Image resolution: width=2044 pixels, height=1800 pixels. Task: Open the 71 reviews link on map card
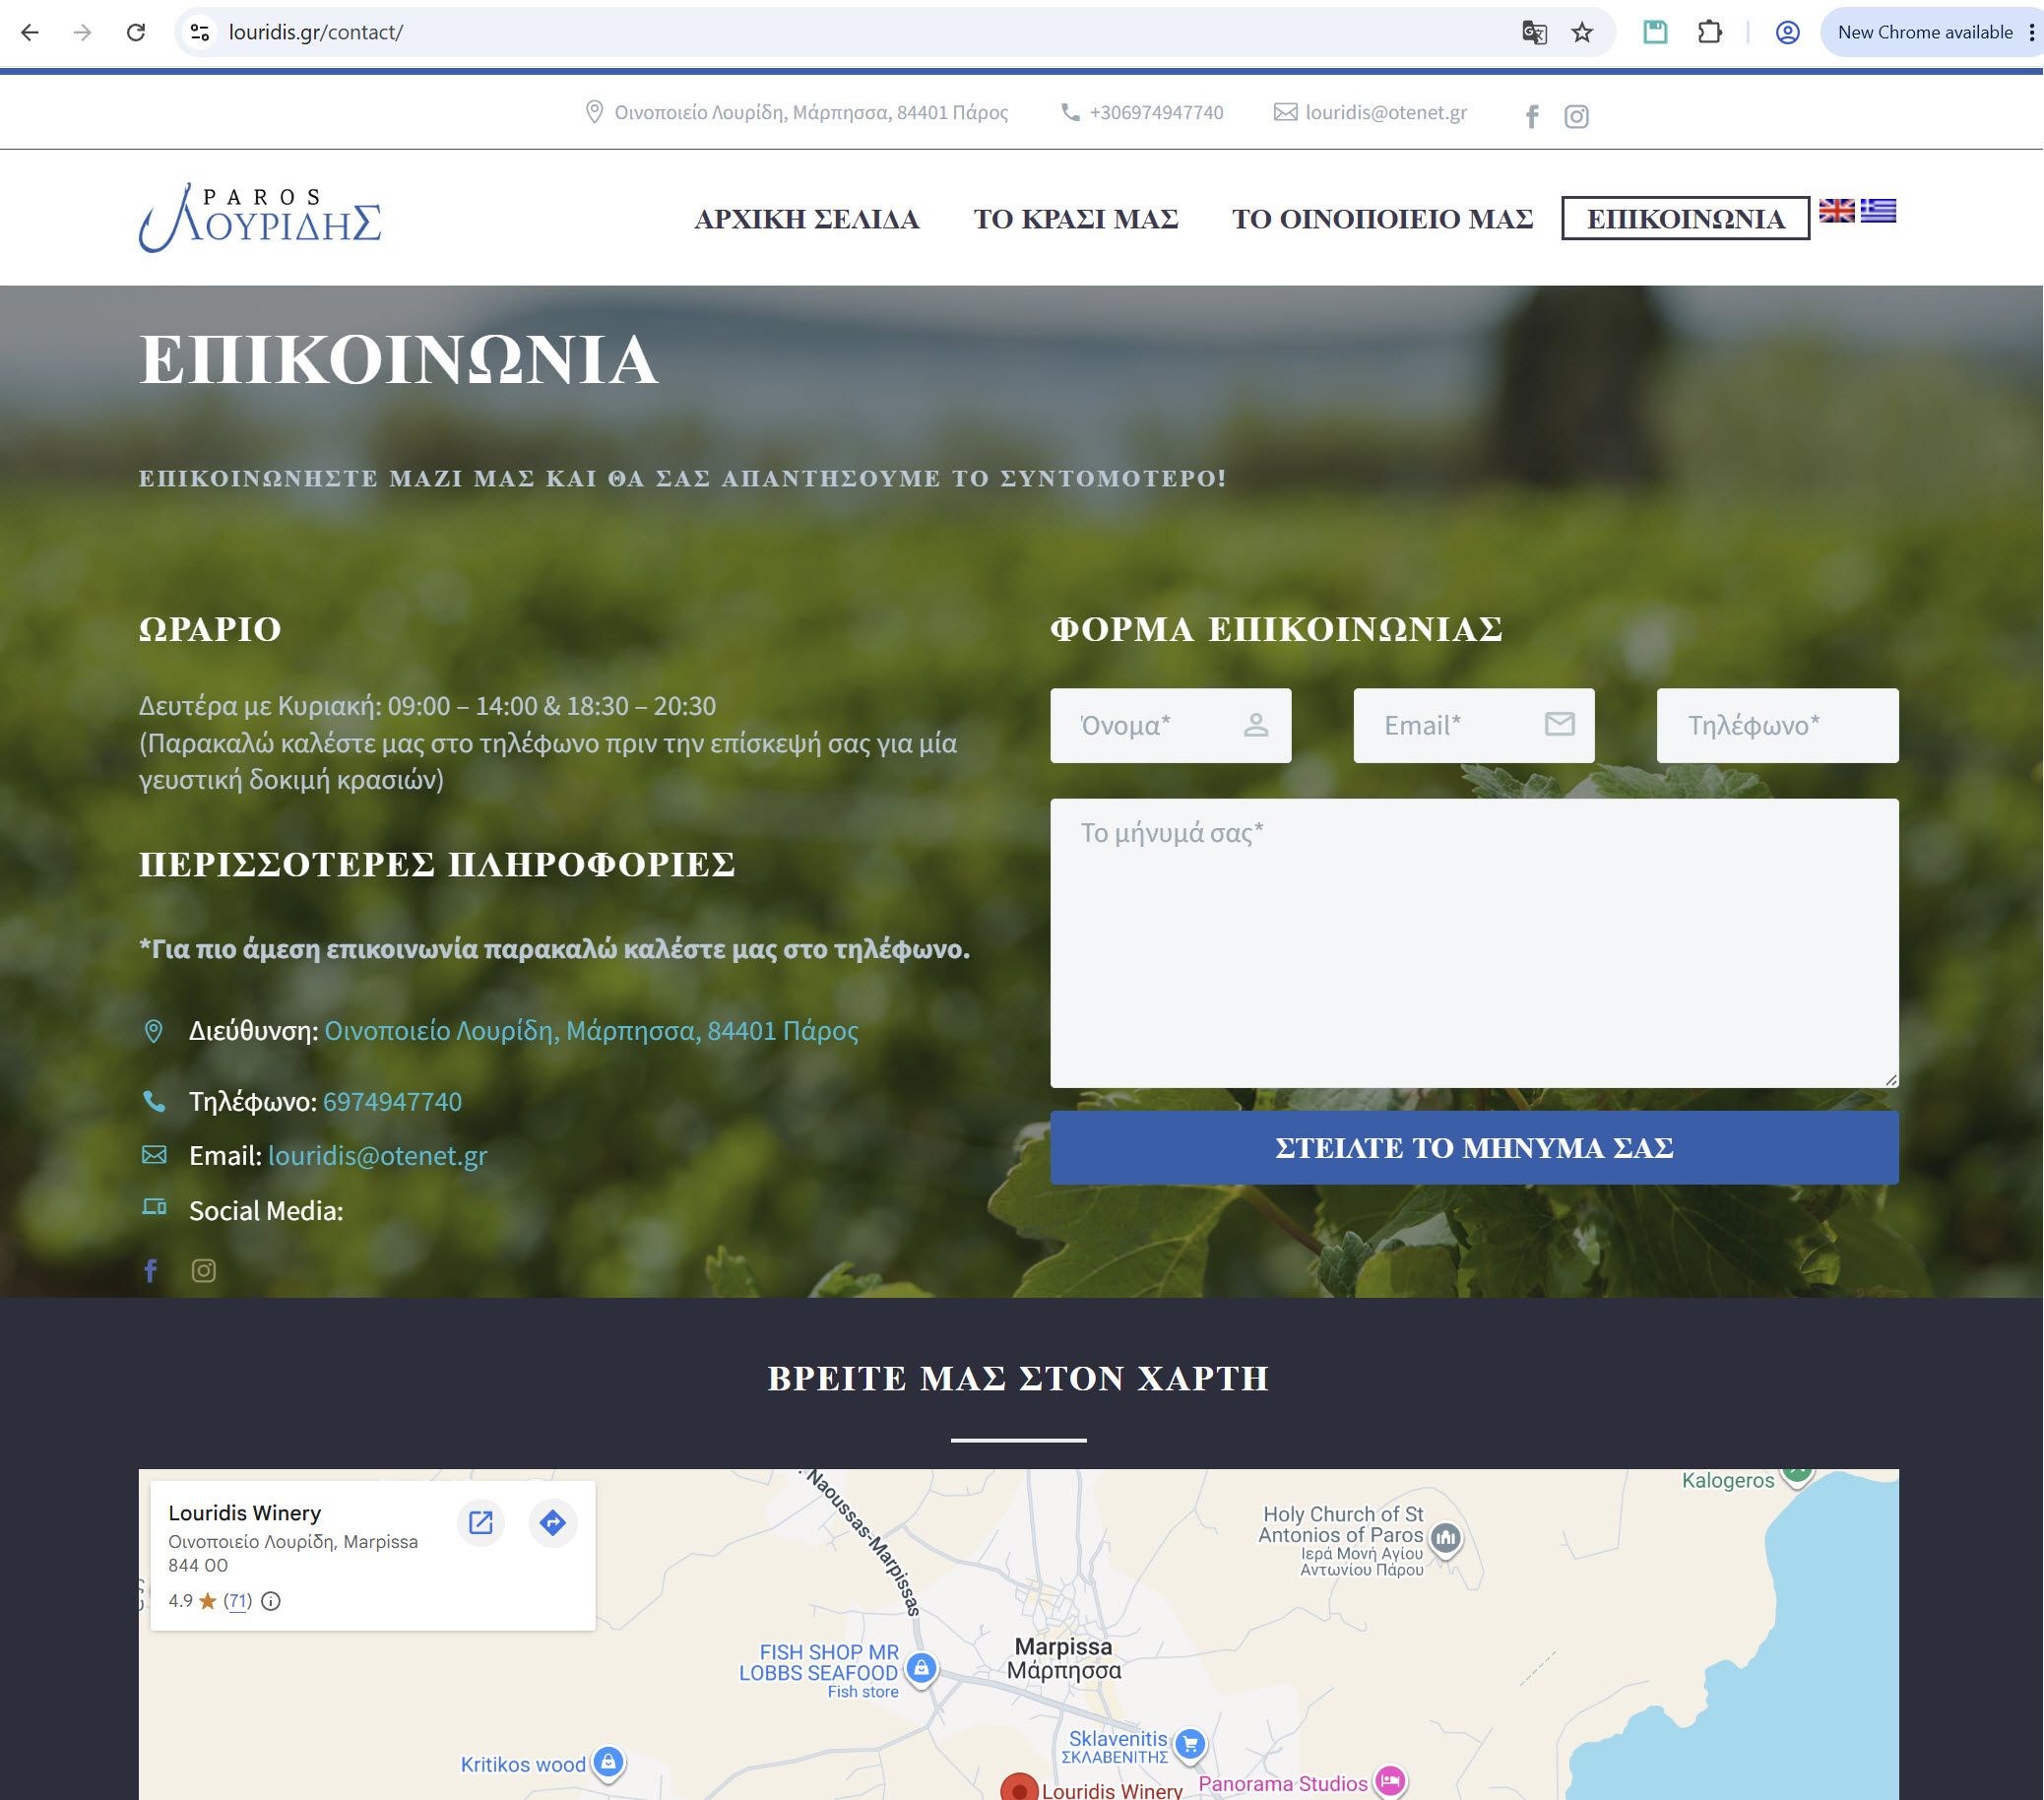pos(238,1600)
